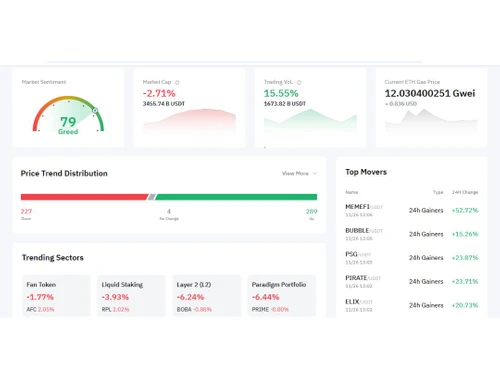This screenshot has height=375, width=500.
Task: Open the Fan Token sector card
Action: (x=56, y=296)
